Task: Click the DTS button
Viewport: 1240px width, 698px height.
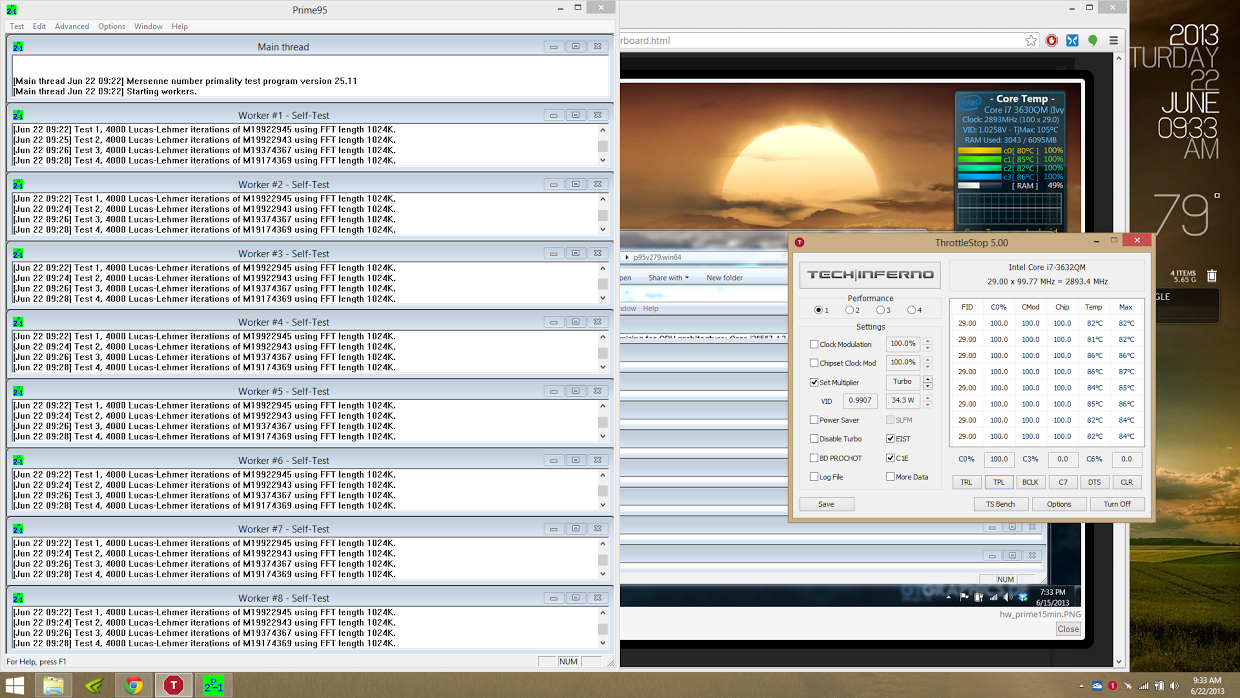Action: tap(1094, 482)
